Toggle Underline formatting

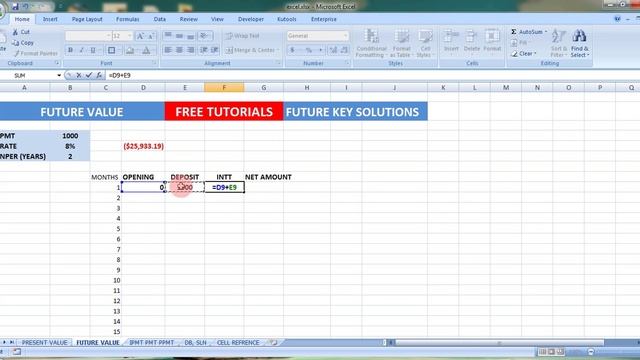click(93, 50)
